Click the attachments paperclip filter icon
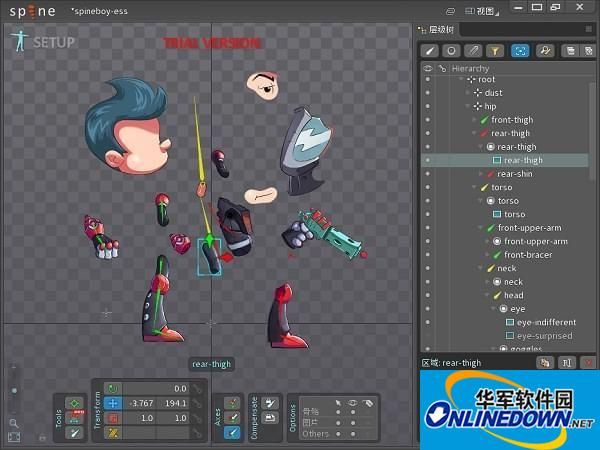Image resolution: width=600 pixels, height=450 pixels. [x=473, y=51]
